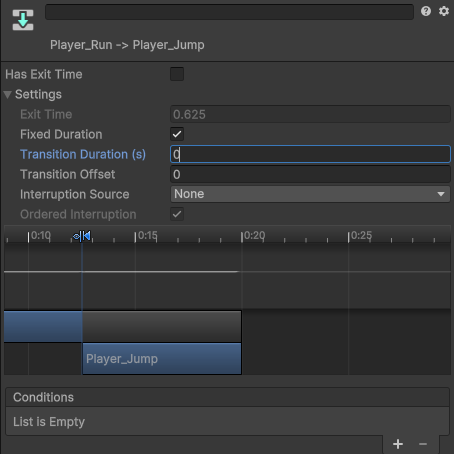Click the Transition Offset input field

310,174
